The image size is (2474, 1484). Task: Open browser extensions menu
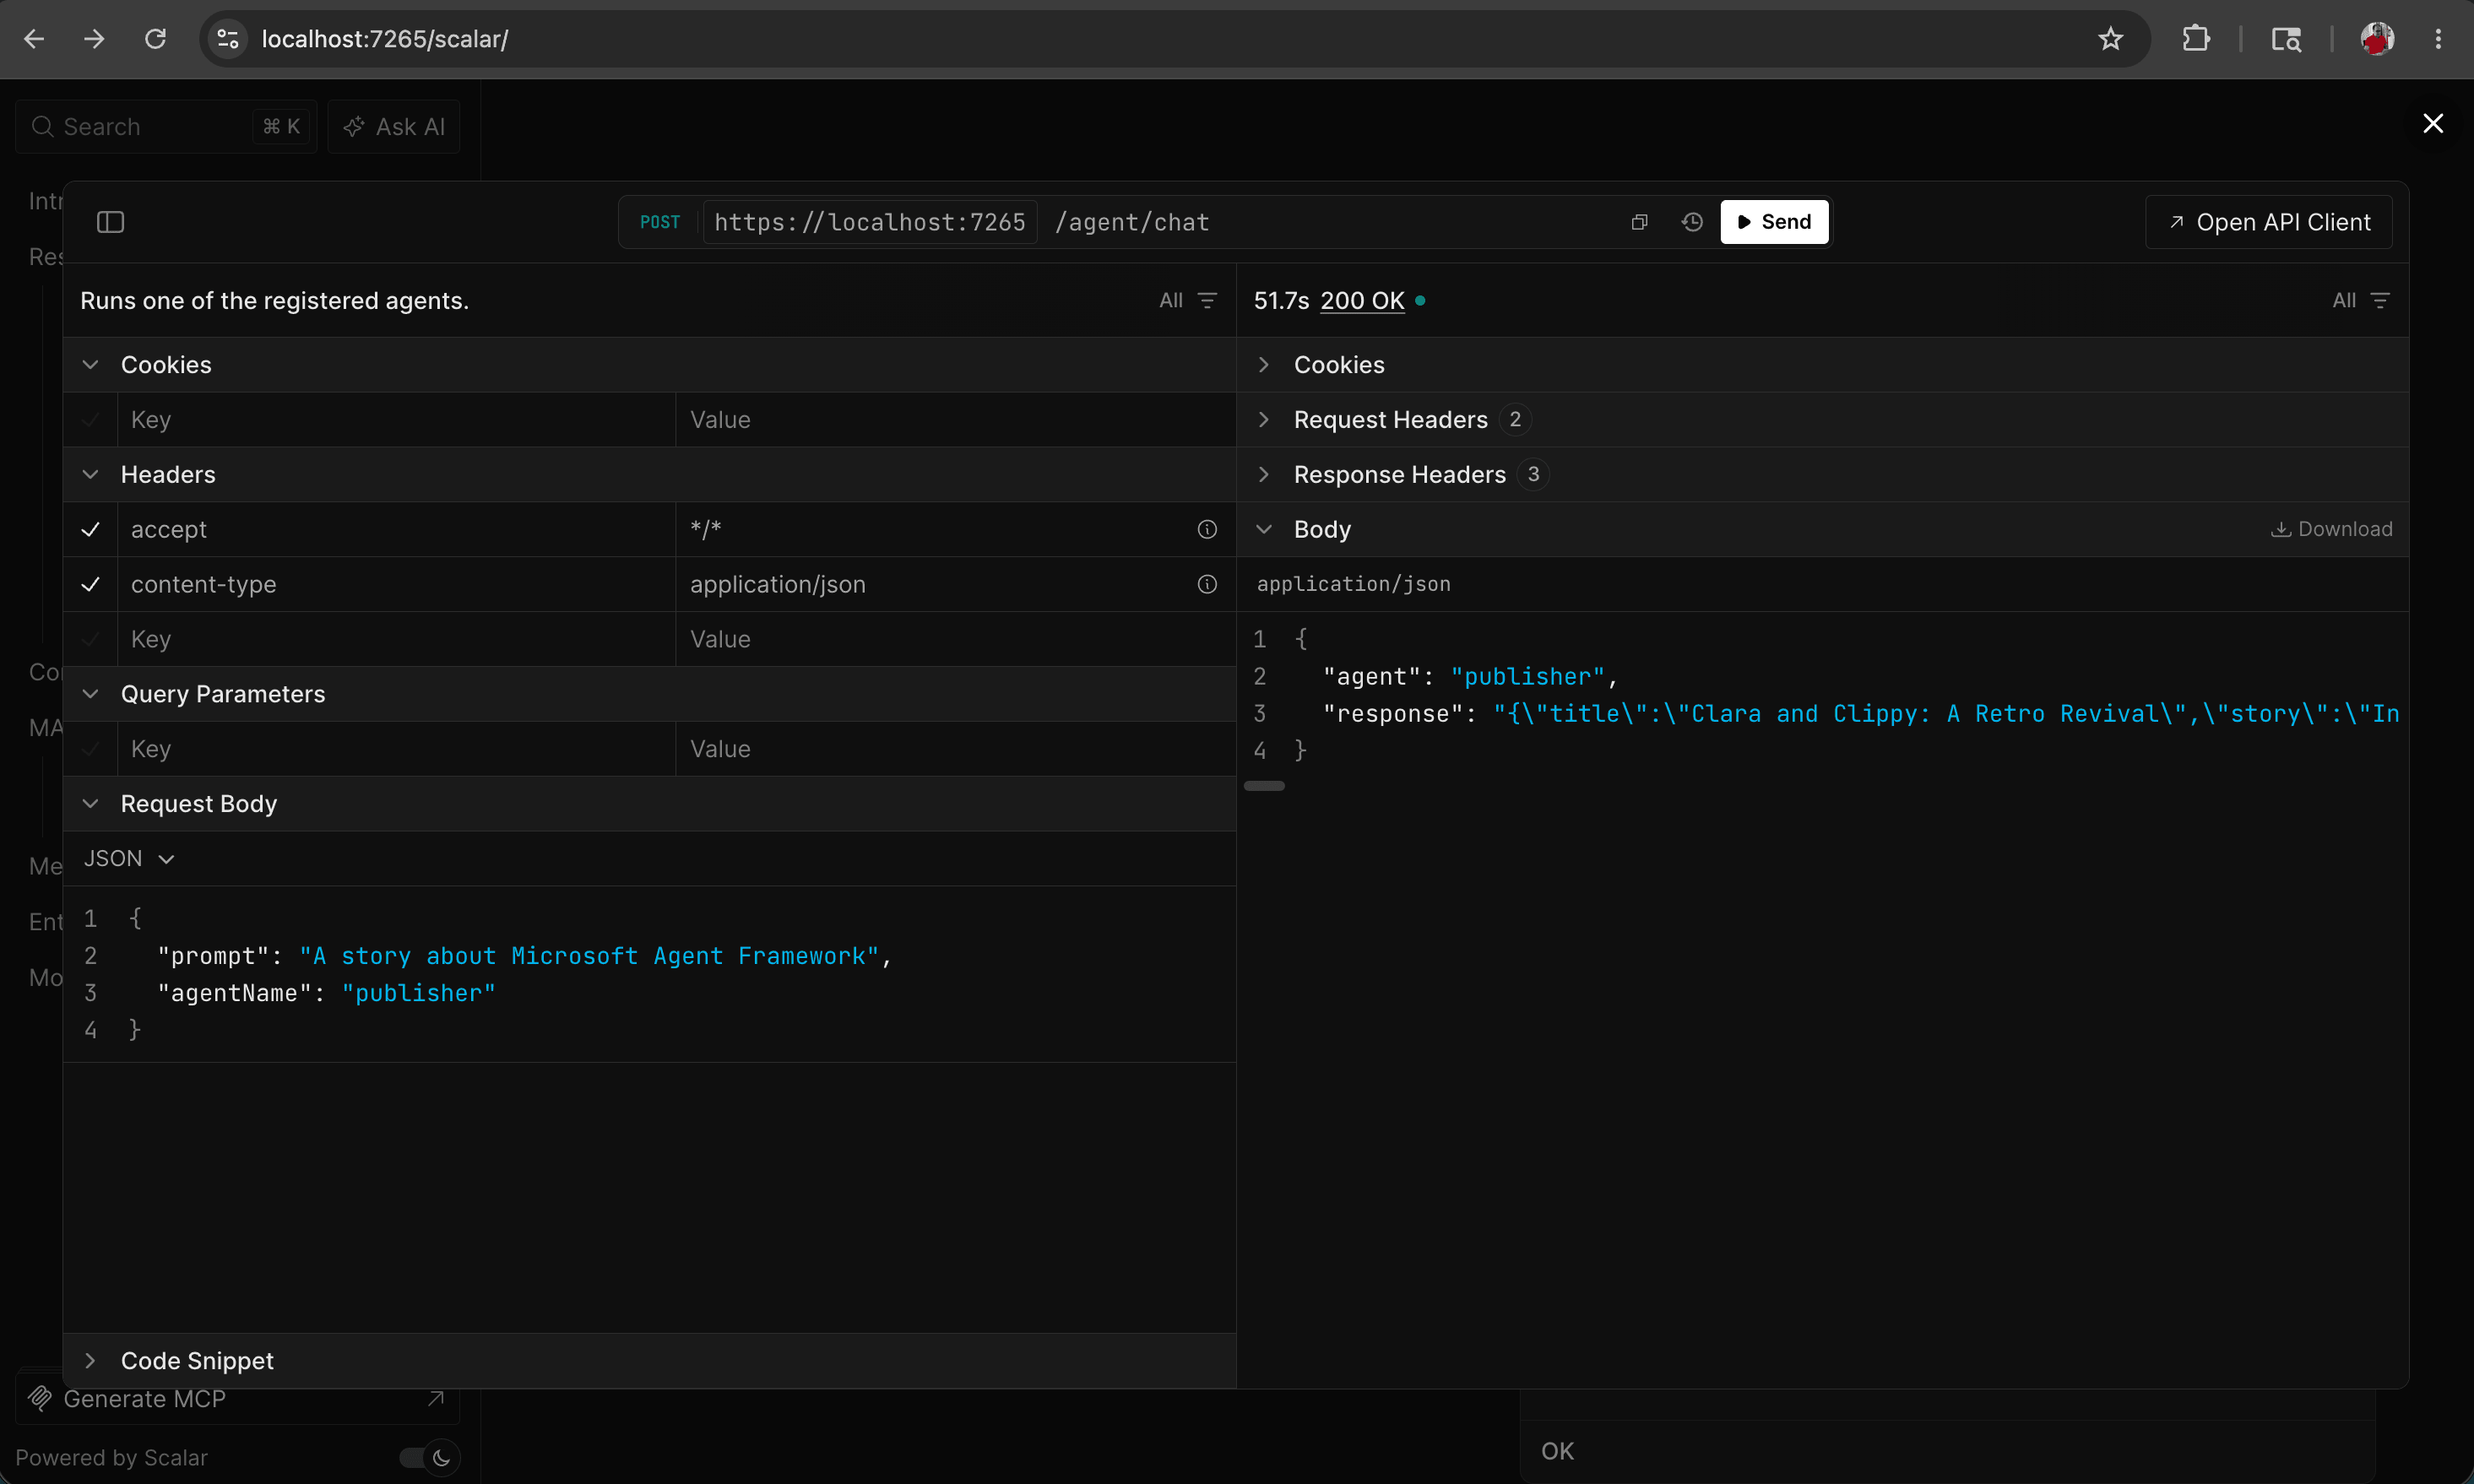pyautogui.click(x=2196, y=39)
